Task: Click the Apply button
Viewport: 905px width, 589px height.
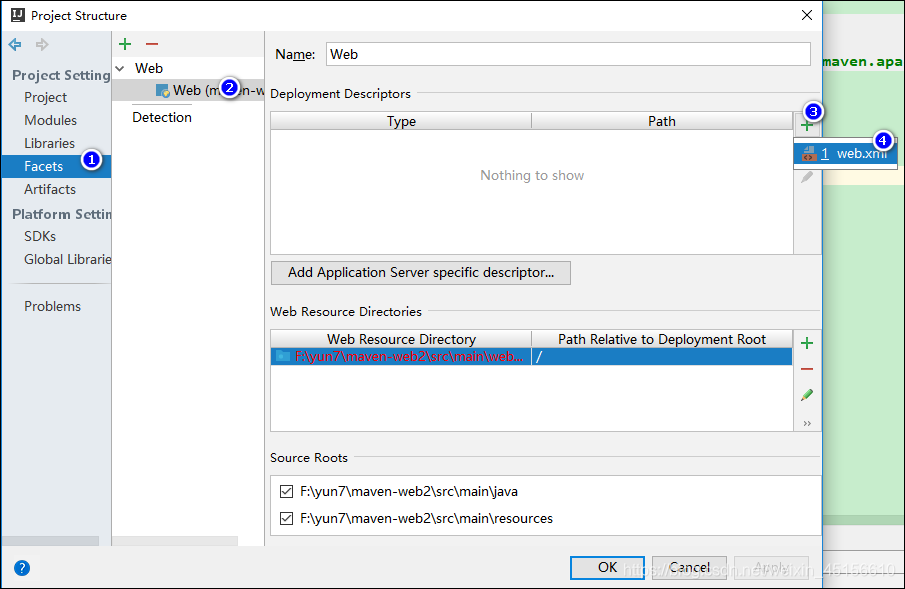Action: coord(771,568)
